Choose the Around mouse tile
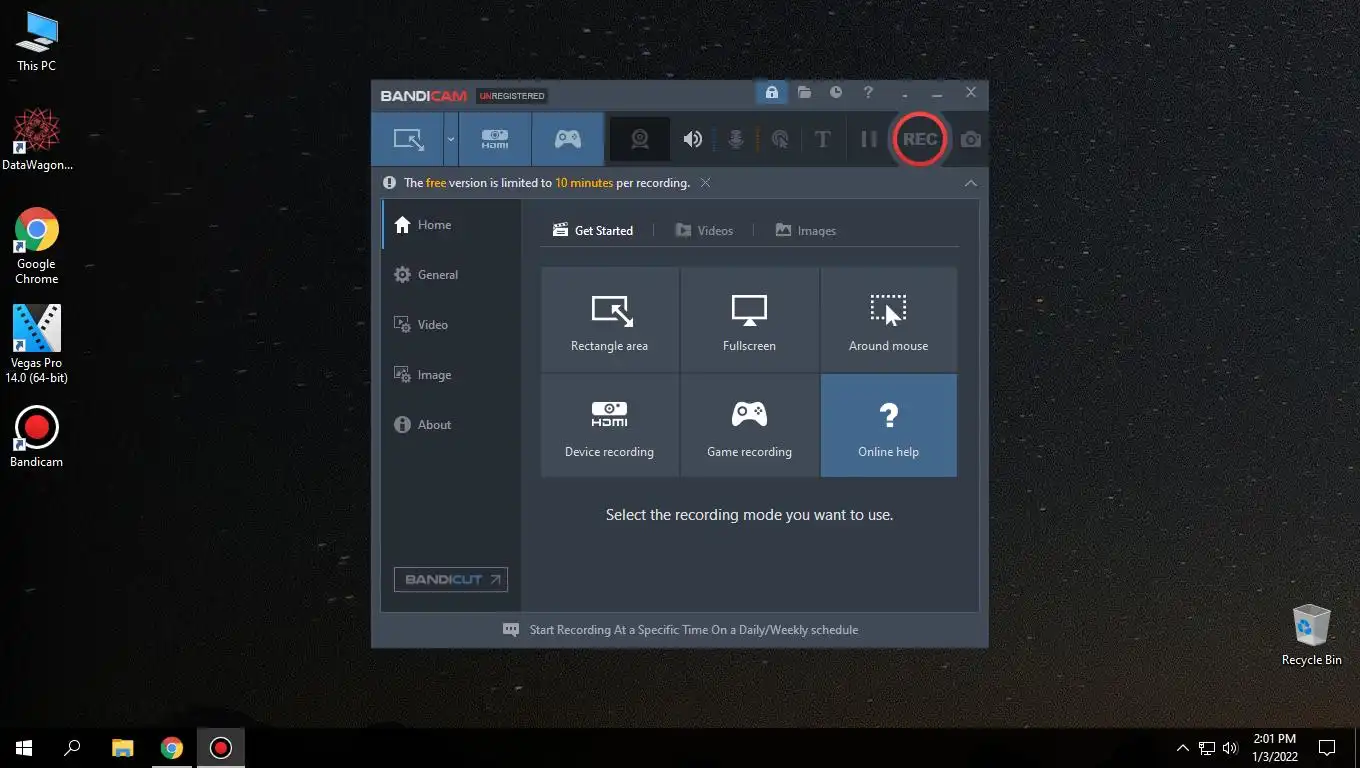Image resolution: width=1360 pixels, height=768 pixels. (x=888, y=320)
